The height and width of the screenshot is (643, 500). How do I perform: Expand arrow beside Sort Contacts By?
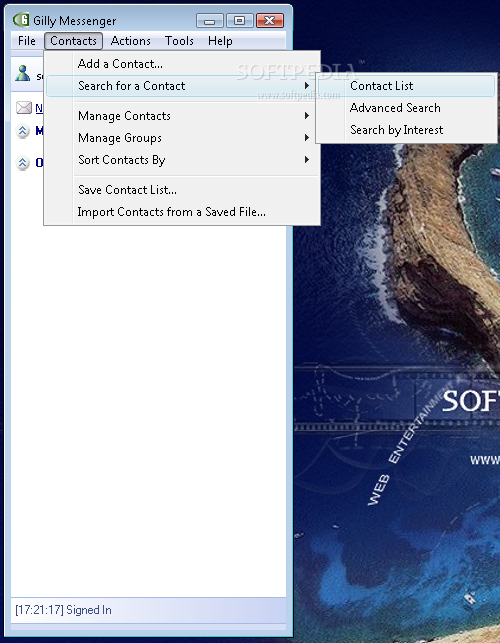(306, 160)
